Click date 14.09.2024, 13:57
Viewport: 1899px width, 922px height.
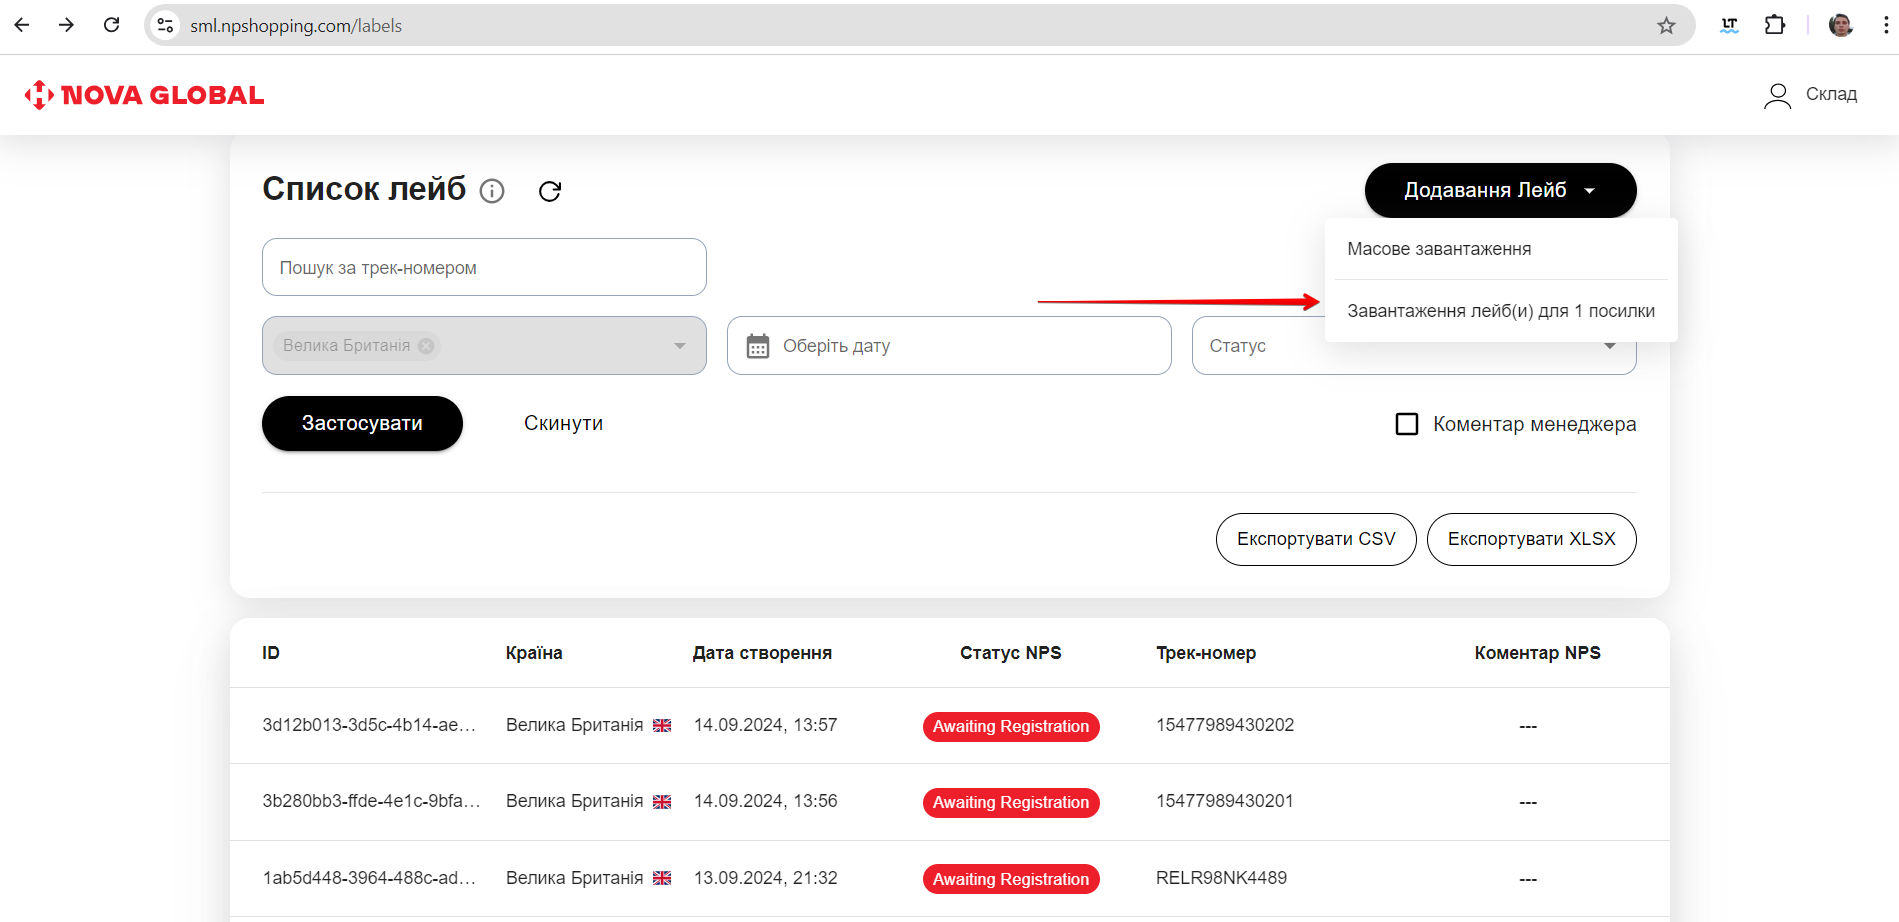click(766, 725)
